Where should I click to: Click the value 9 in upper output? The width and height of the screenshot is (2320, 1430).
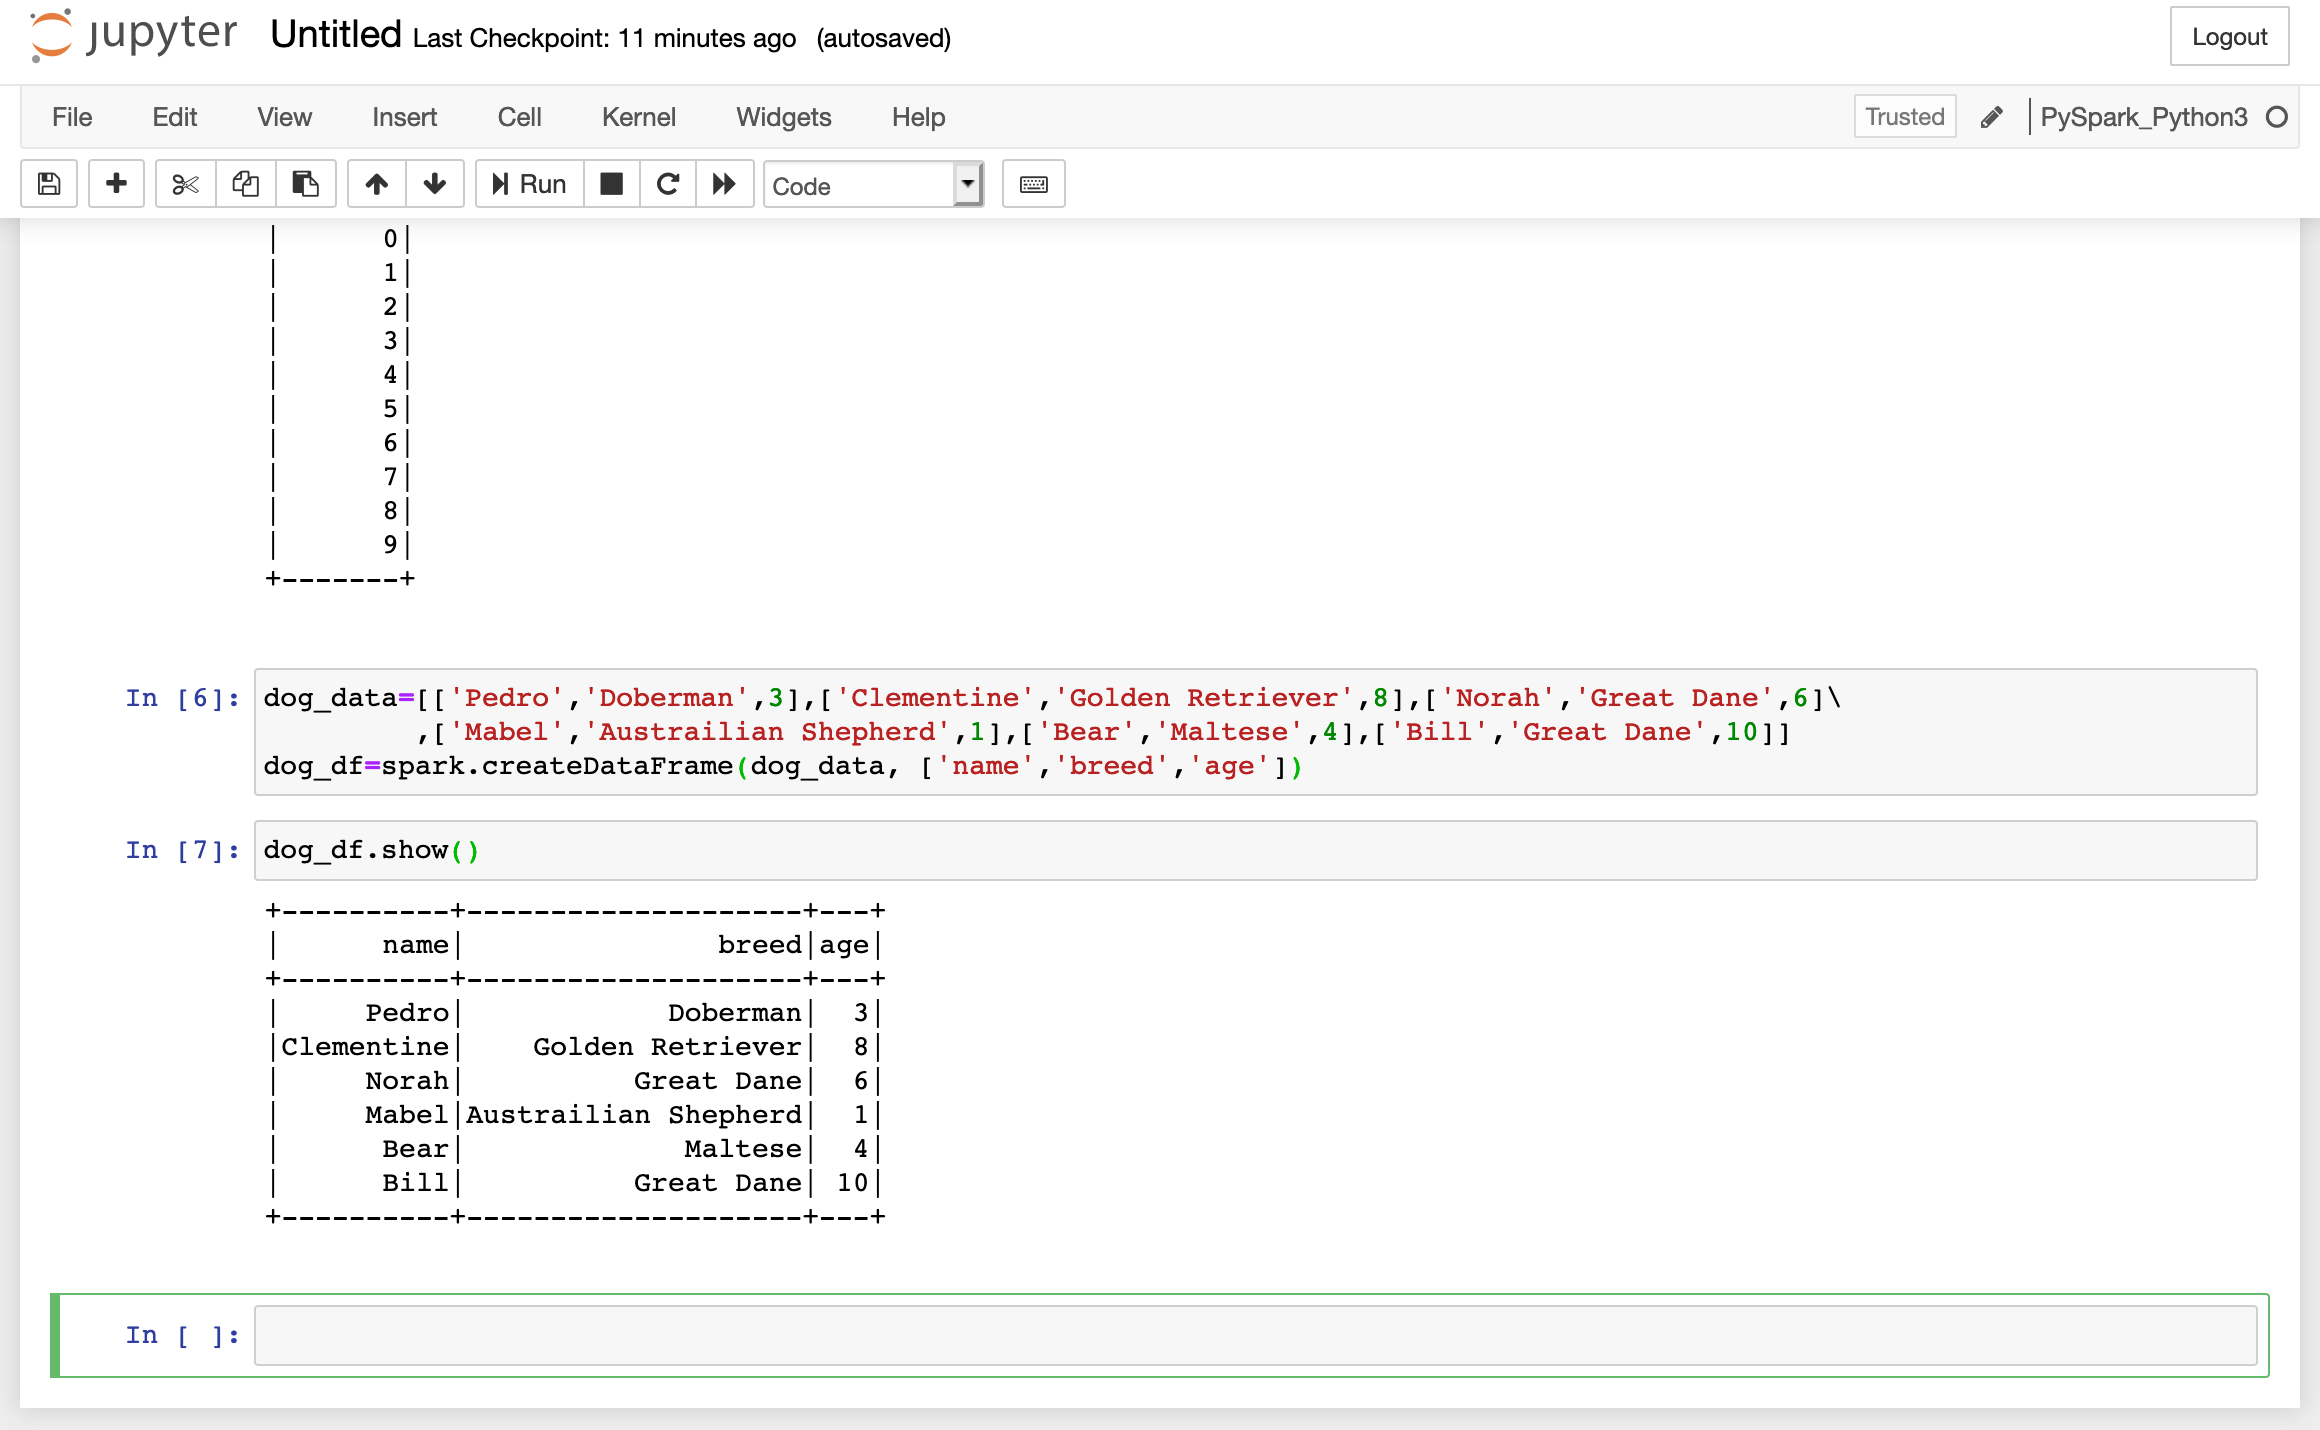pyautogui.click(x=390, y=544)
